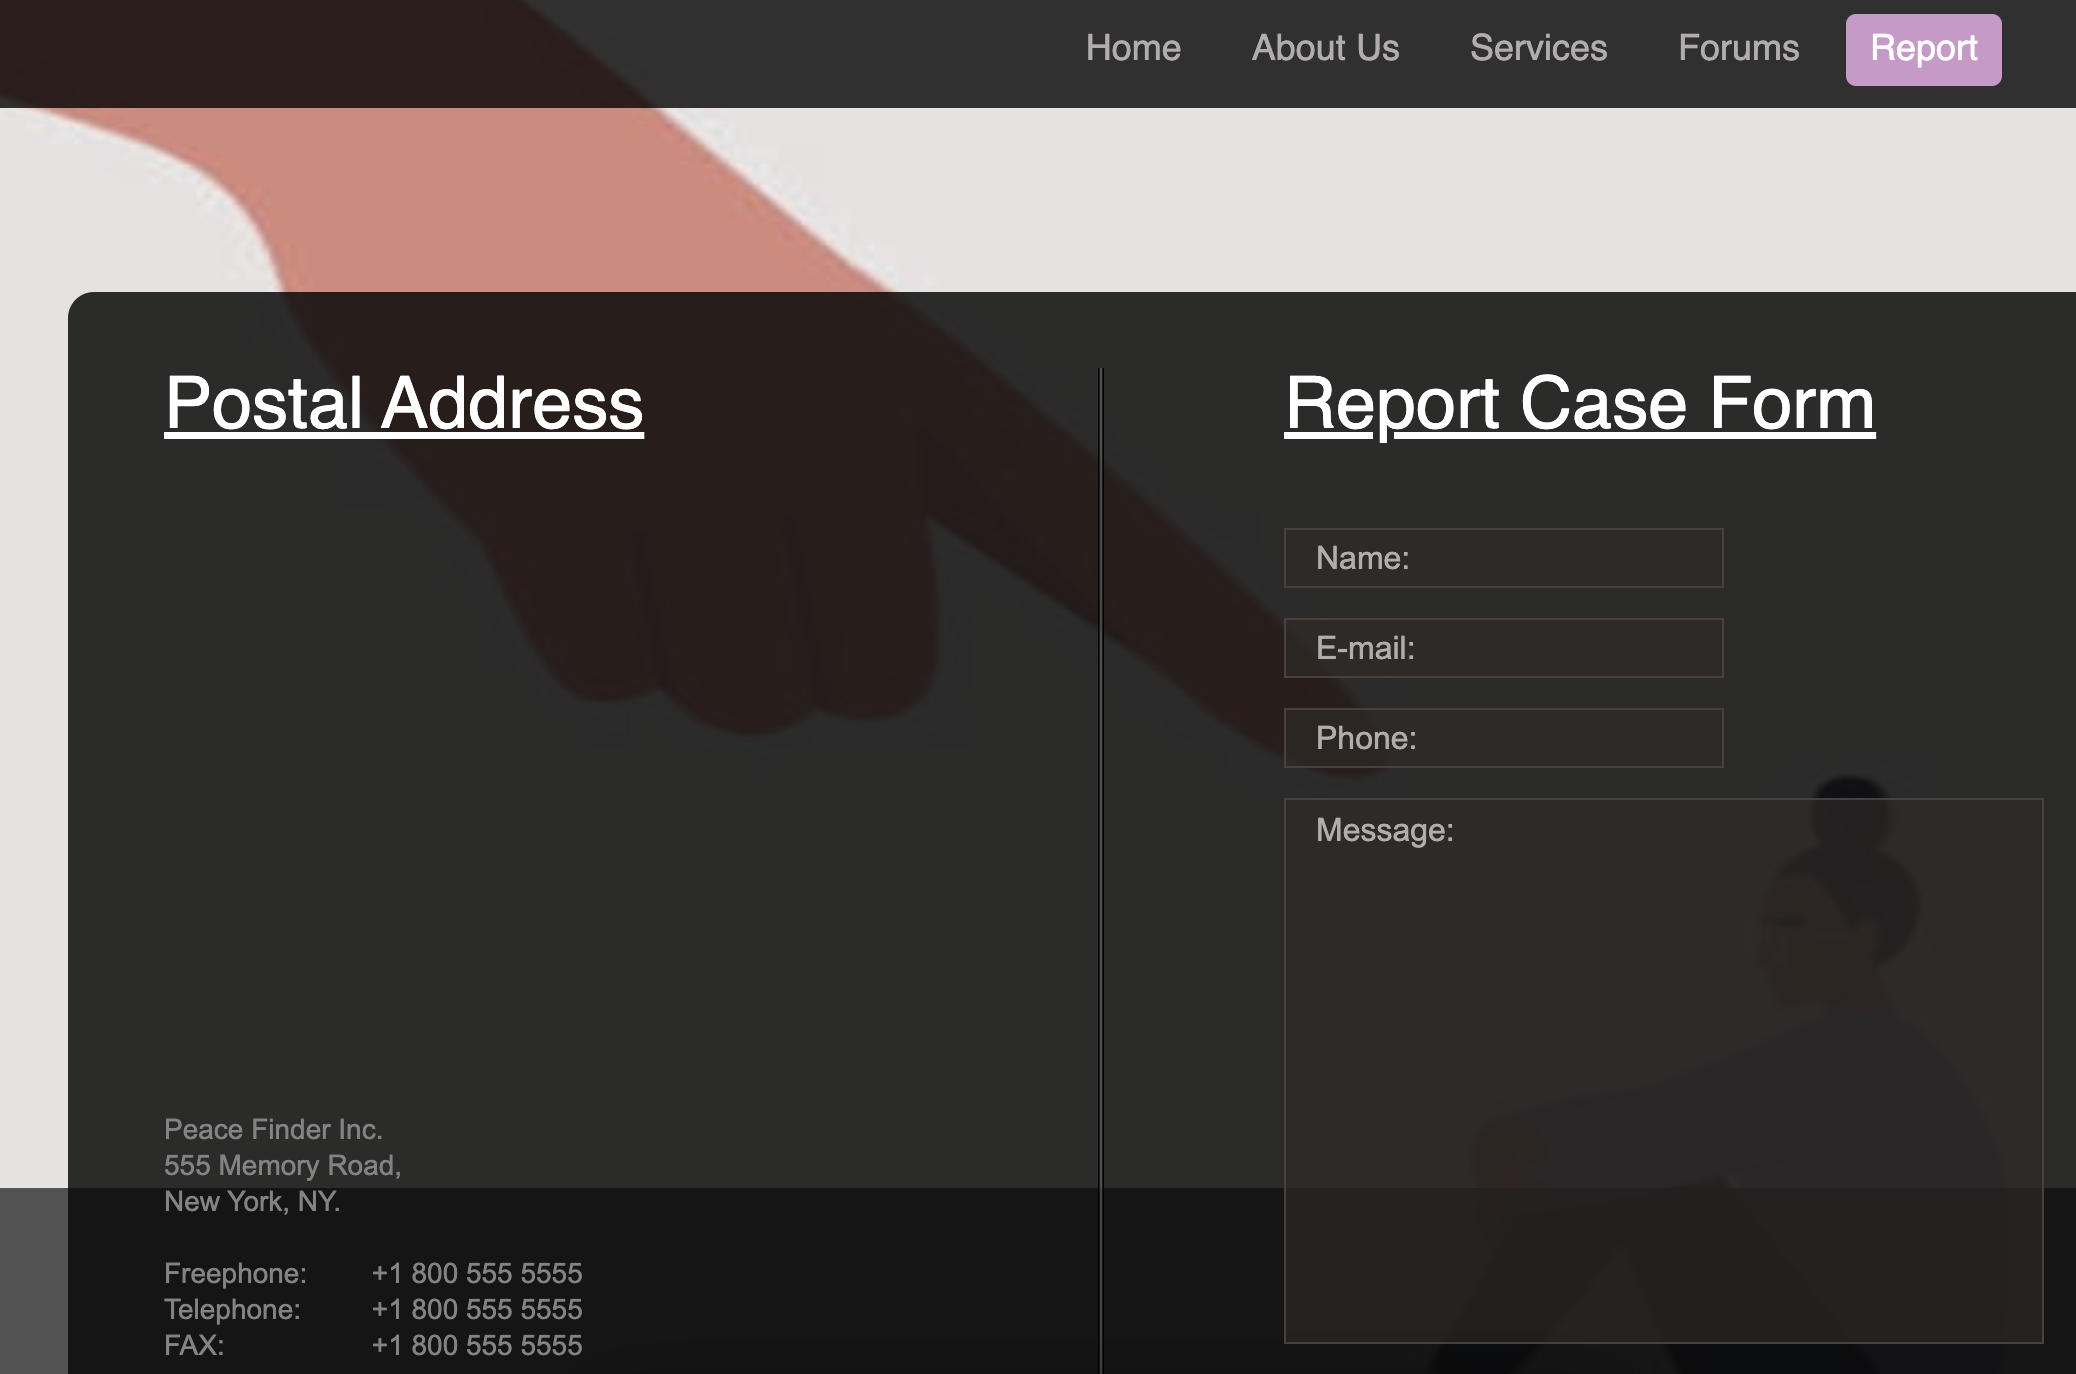Go to the About Us page

point(1325,48)
